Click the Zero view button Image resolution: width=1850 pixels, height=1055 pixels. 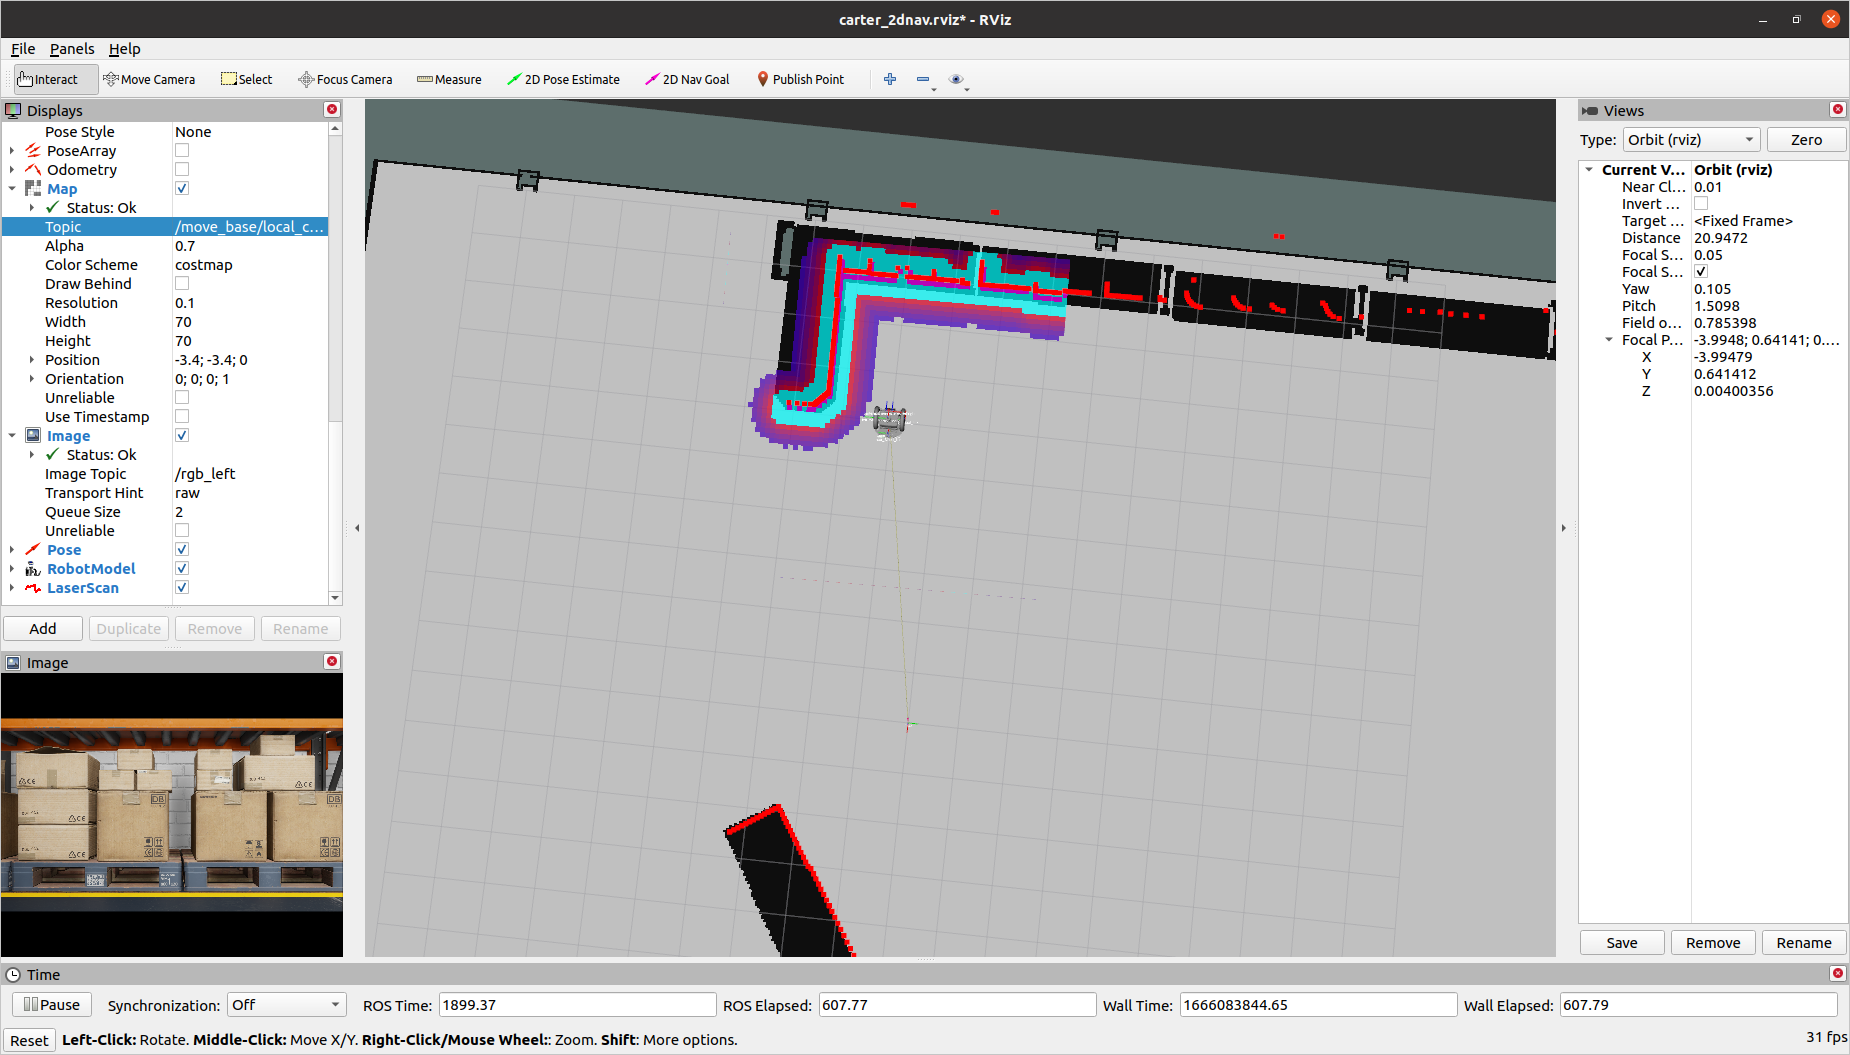(x=1806, y=140)
